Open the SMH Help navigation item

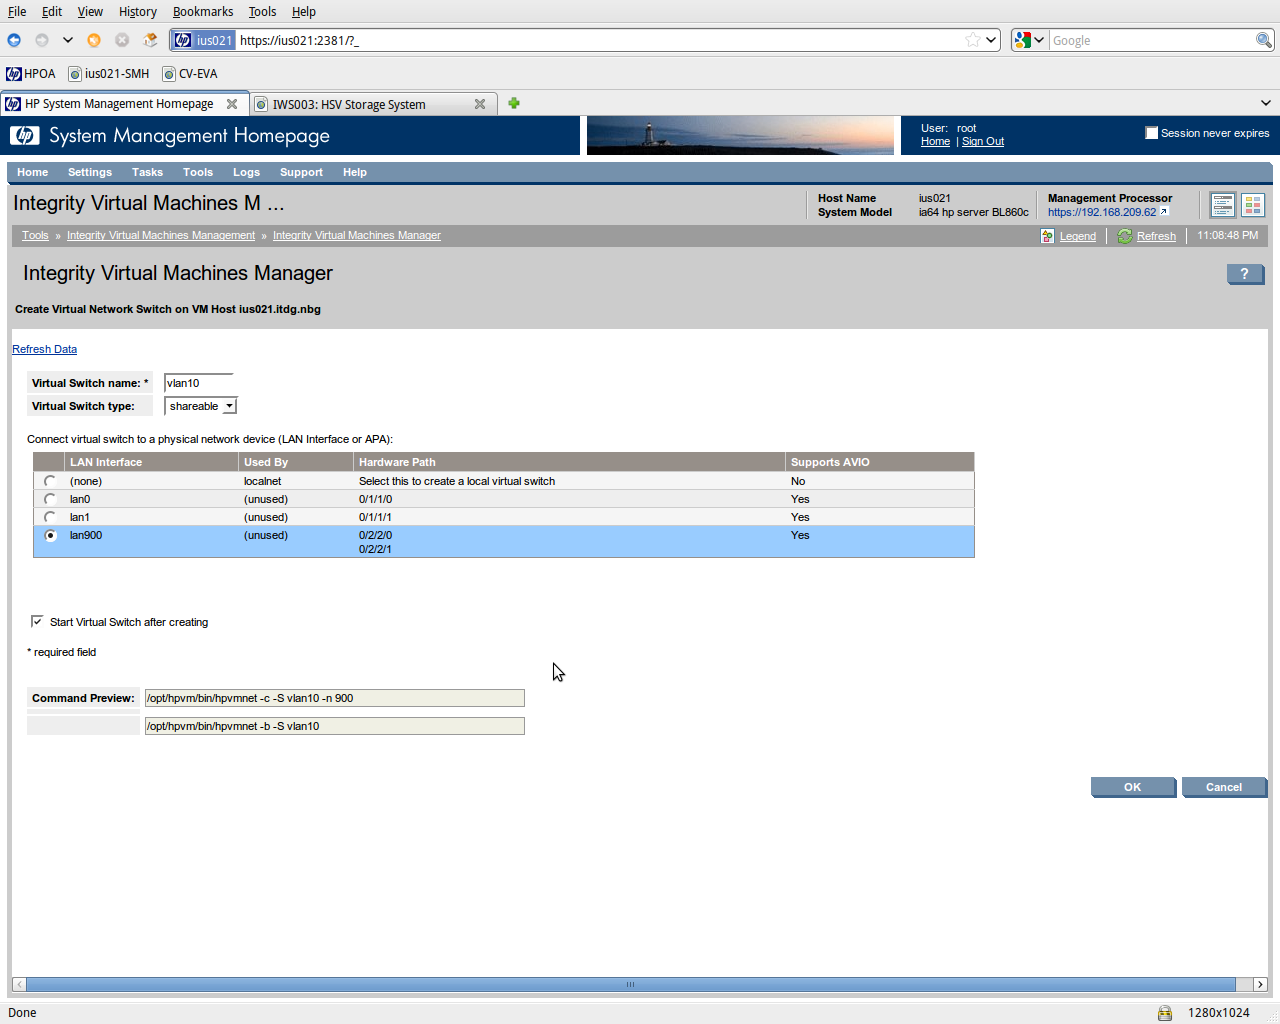coord(355,172)
